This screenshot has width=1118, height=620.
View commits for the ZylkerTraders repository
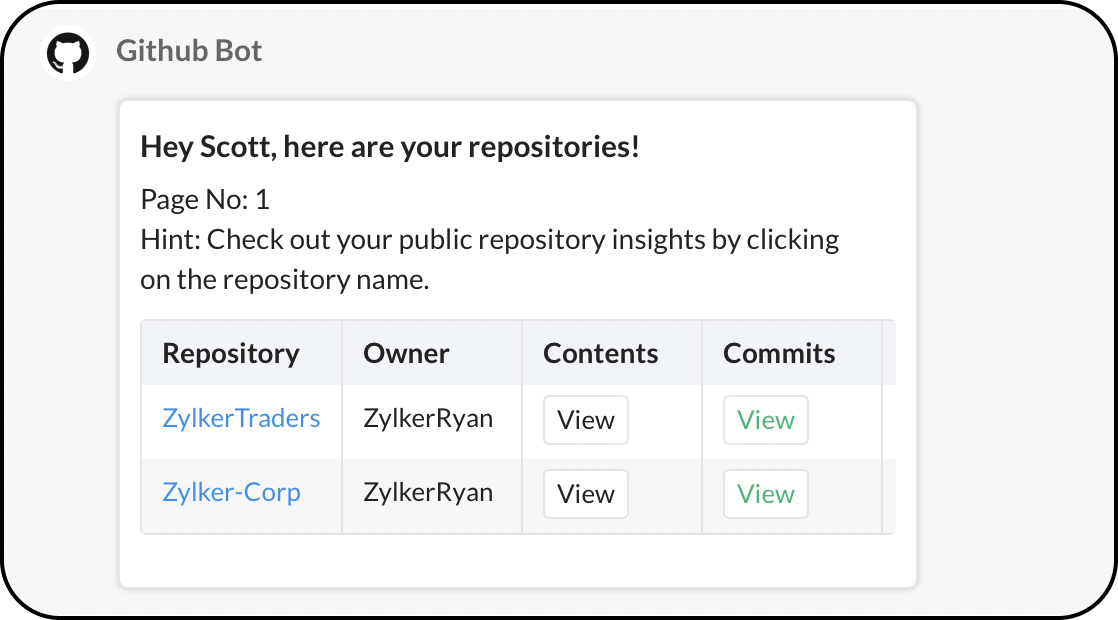765,420
